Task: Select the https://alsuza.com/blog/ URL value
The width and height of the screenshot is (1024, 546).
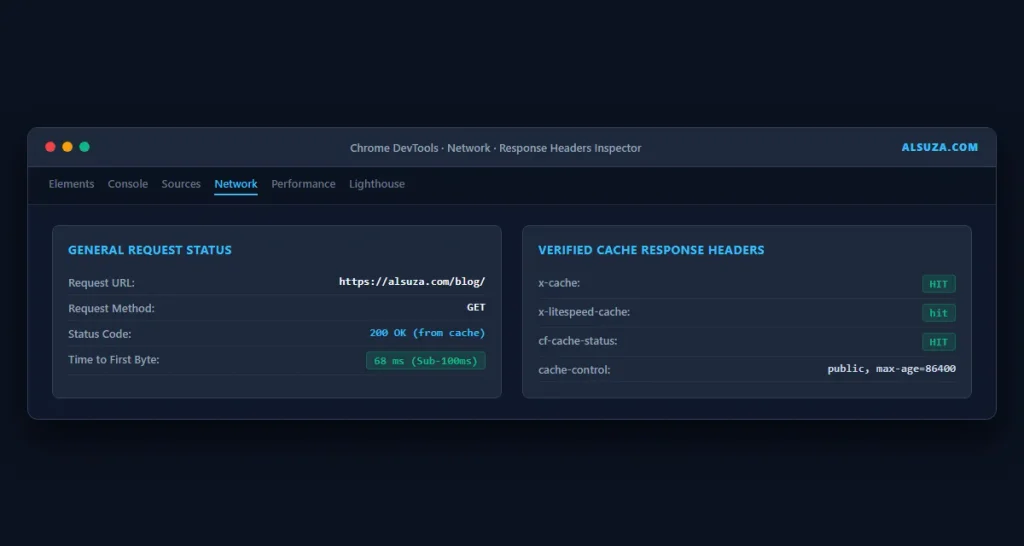Action: 412,281
